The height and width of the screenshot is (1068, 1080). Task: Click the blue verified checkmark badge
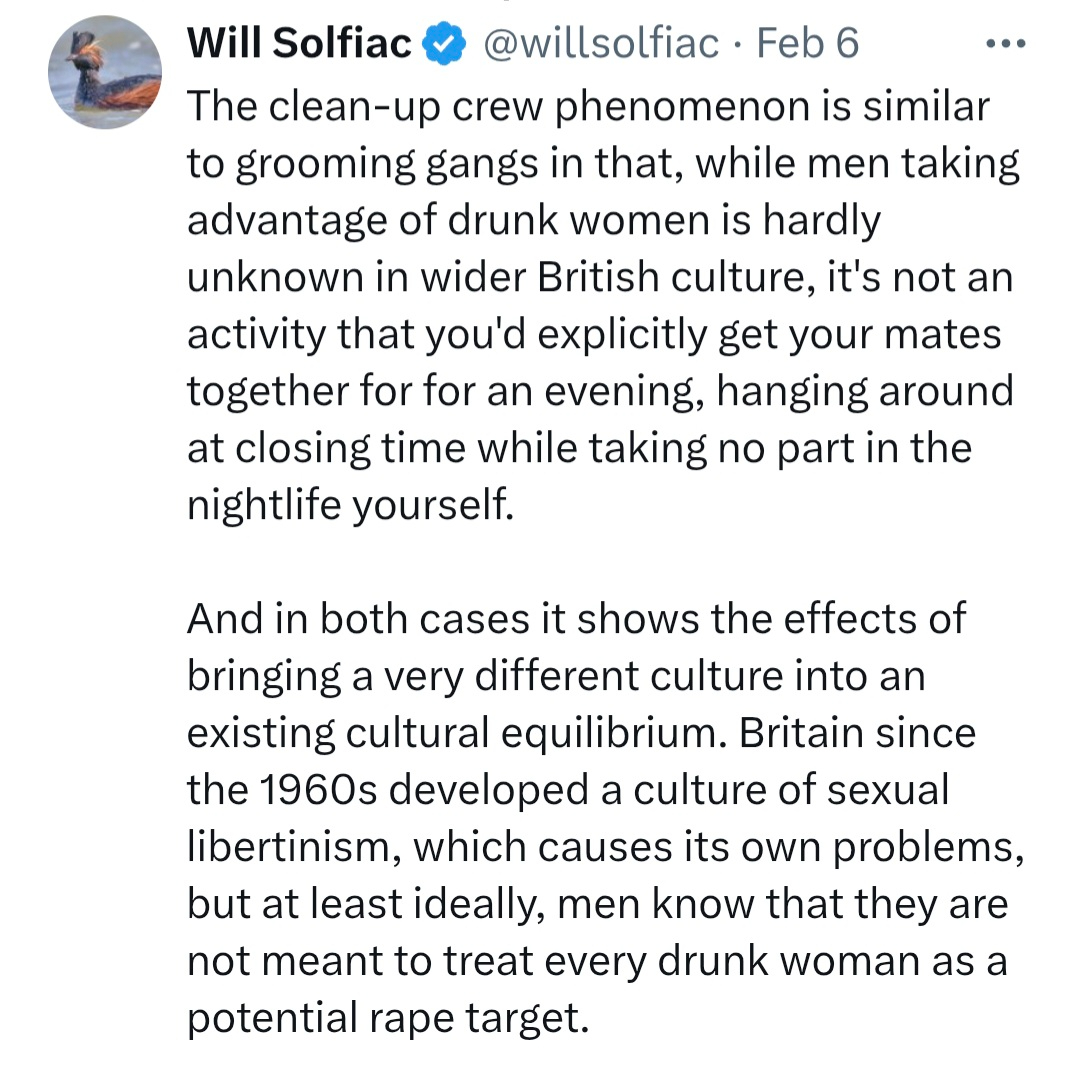[x=444, y=43]
